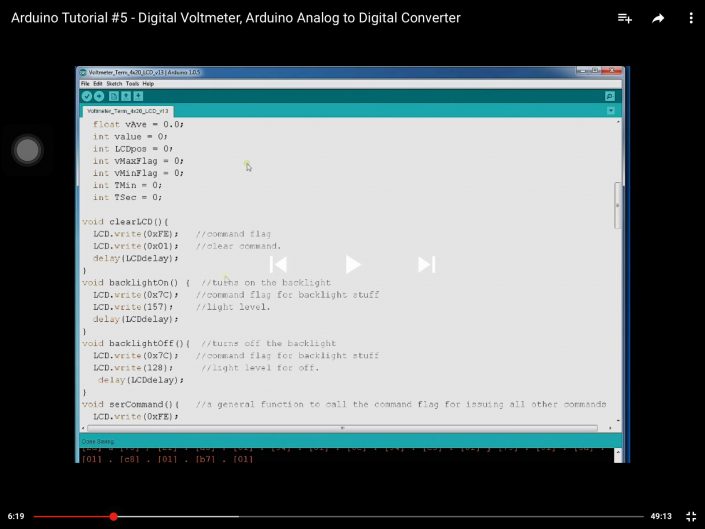Image resolution: width=705 pixels, height=529 pixels.
Task: Seek in the video progress bar
Action: pyautogui.click(x=339, y=516)
